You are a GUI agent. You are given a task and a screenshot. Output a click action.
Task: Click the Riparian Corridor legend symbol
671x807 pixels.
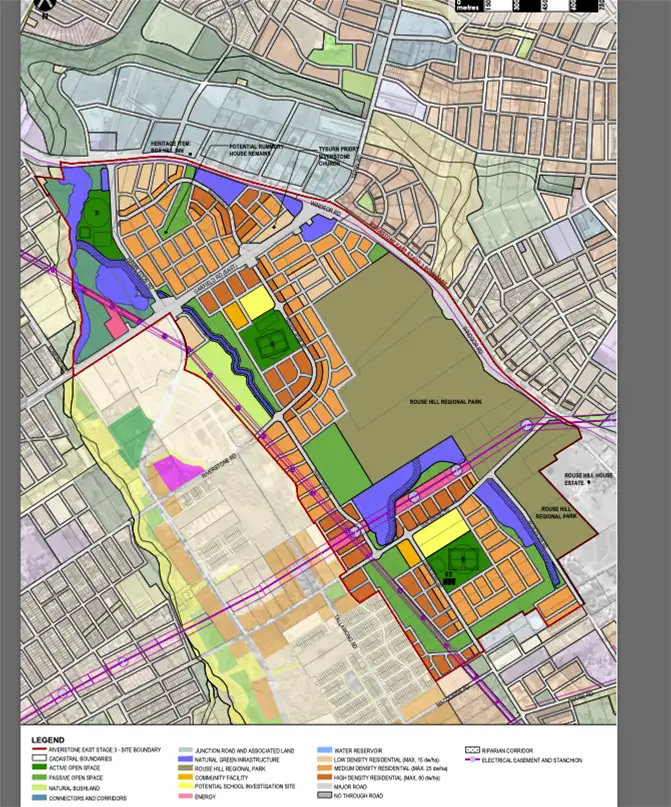476,750
